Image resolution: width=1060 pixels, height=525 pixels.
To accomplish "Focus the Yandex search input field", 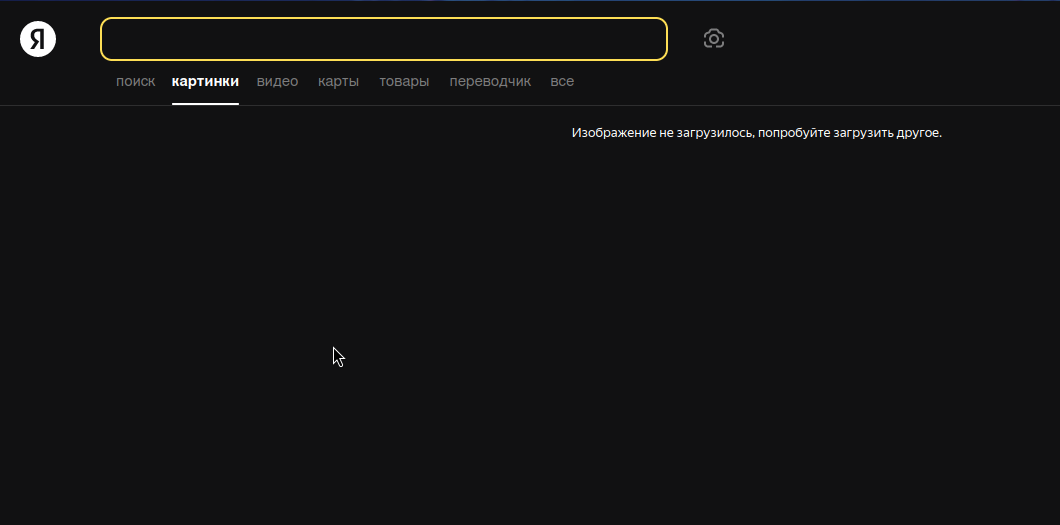I will coord(384,39).
